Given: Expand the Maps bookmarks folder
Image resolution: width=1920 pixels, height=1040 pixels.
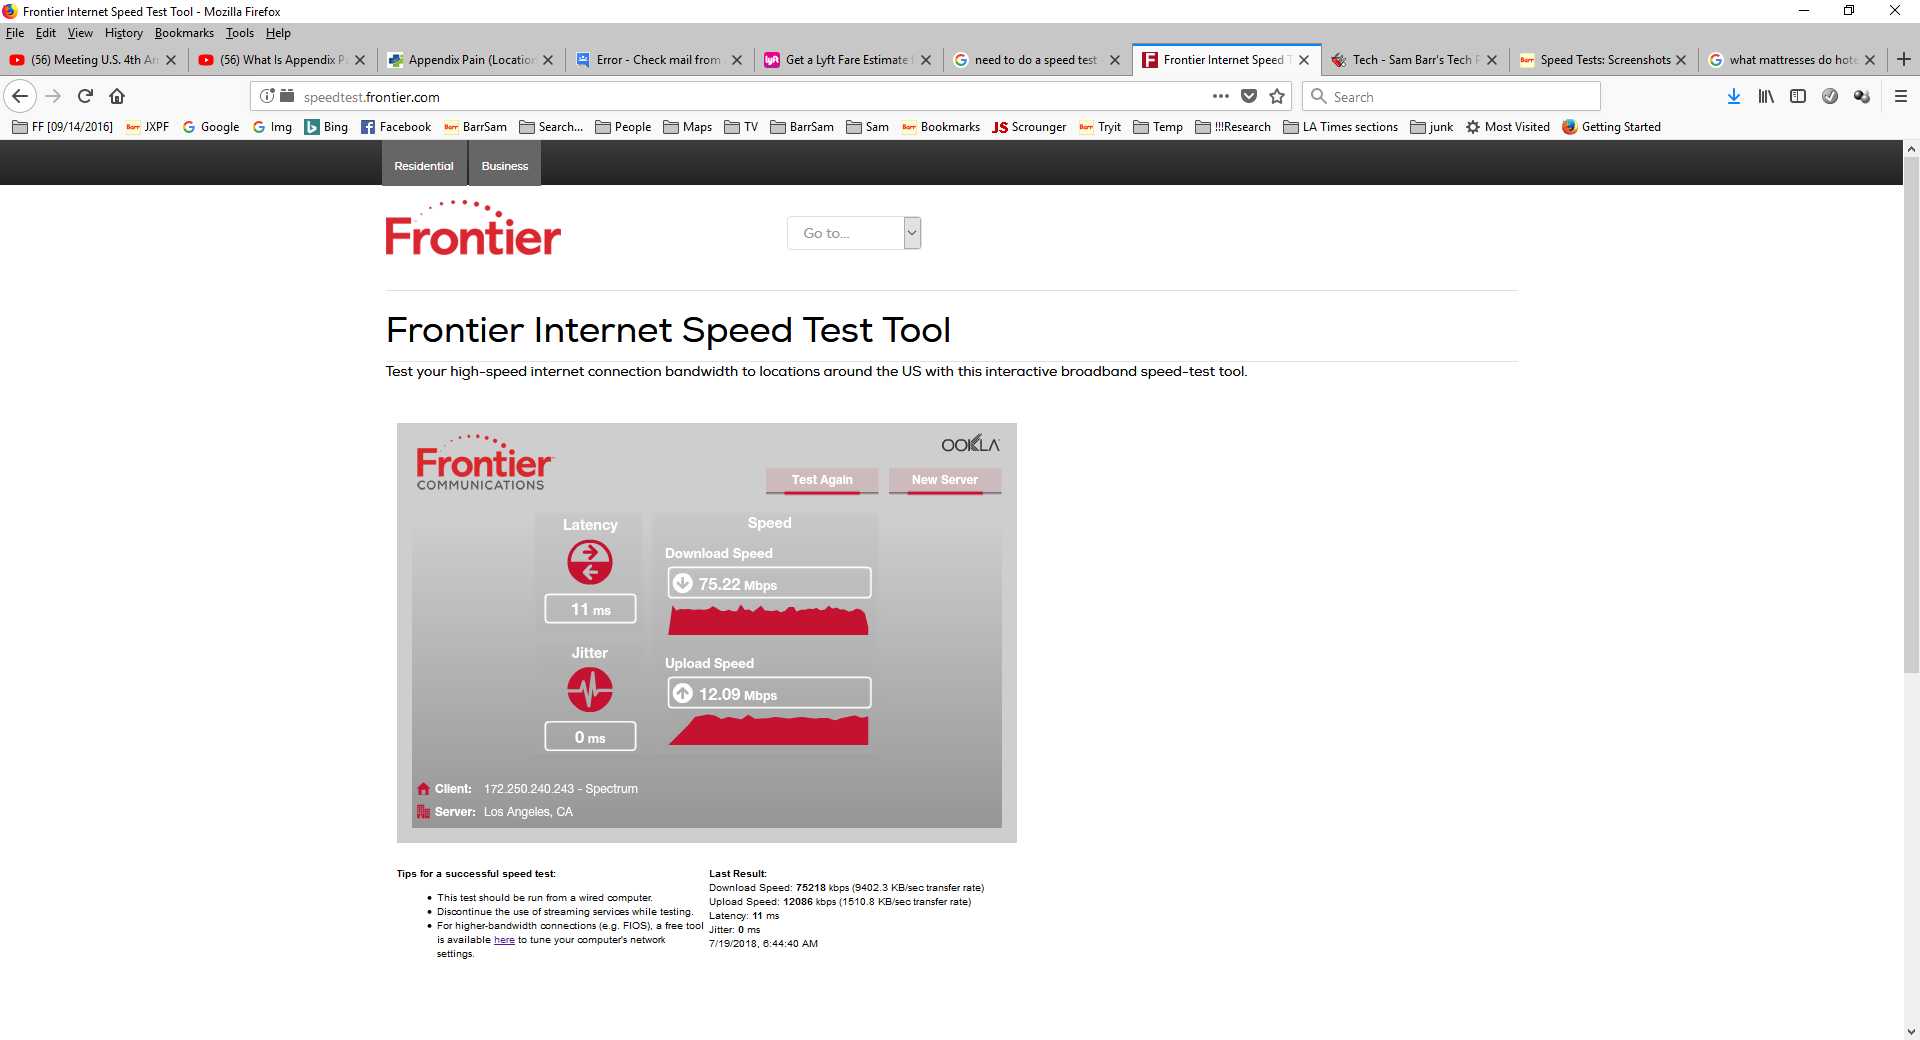Looking at the screenshot, I should 688,127.
